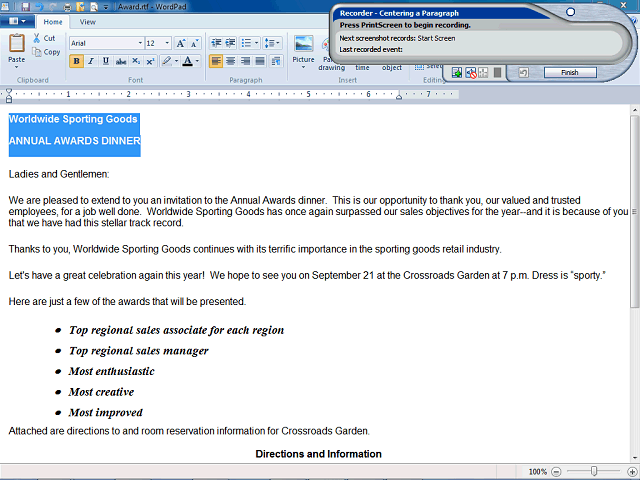Justify the selected paragraph
The height and width of the screenshot is (480, 640).
pos(260,61)
